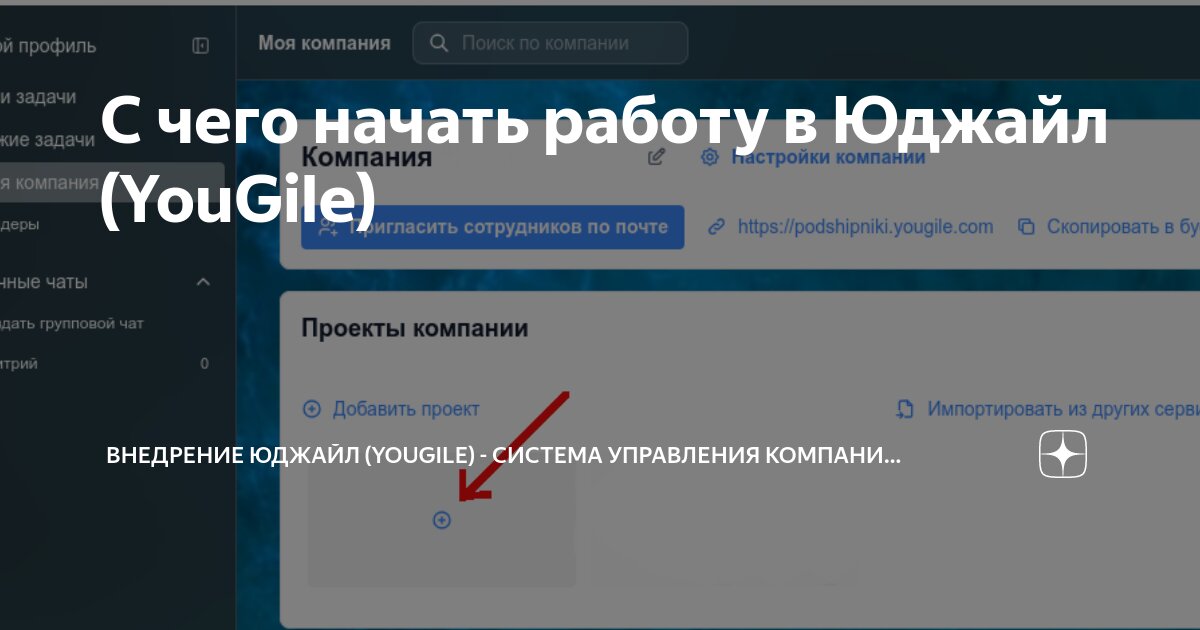Click Импортировать из других сервисов

pos(1063,409)
